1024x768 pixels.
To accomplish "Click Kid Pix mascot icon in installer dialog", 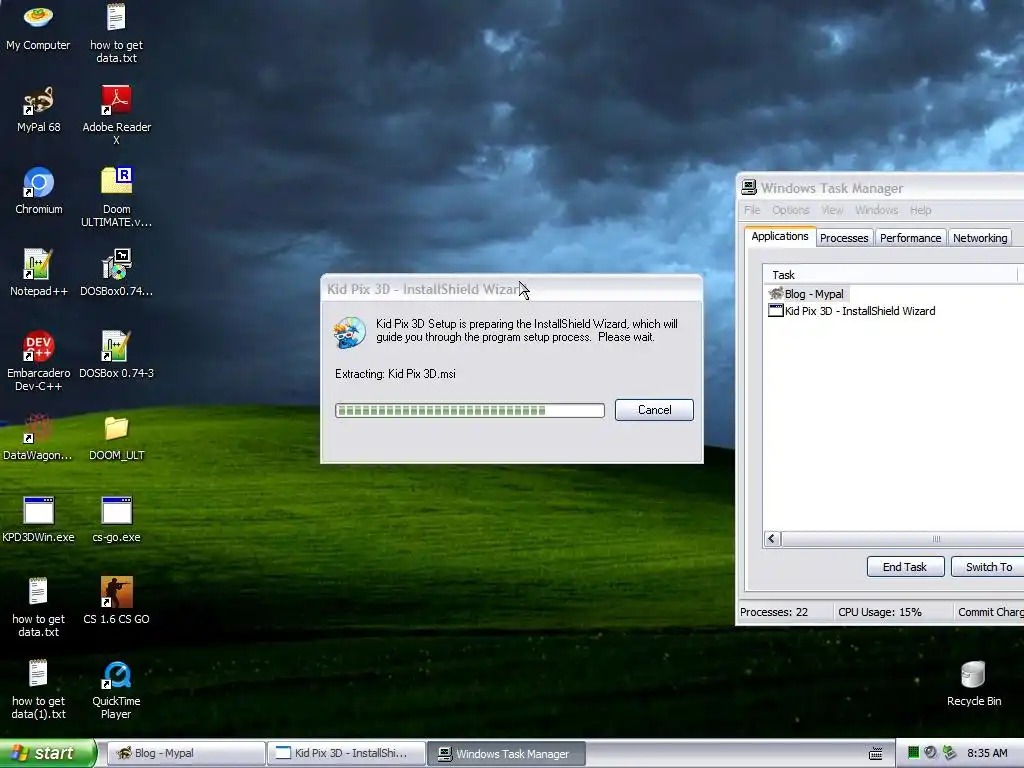I will [x=349, y=332].
